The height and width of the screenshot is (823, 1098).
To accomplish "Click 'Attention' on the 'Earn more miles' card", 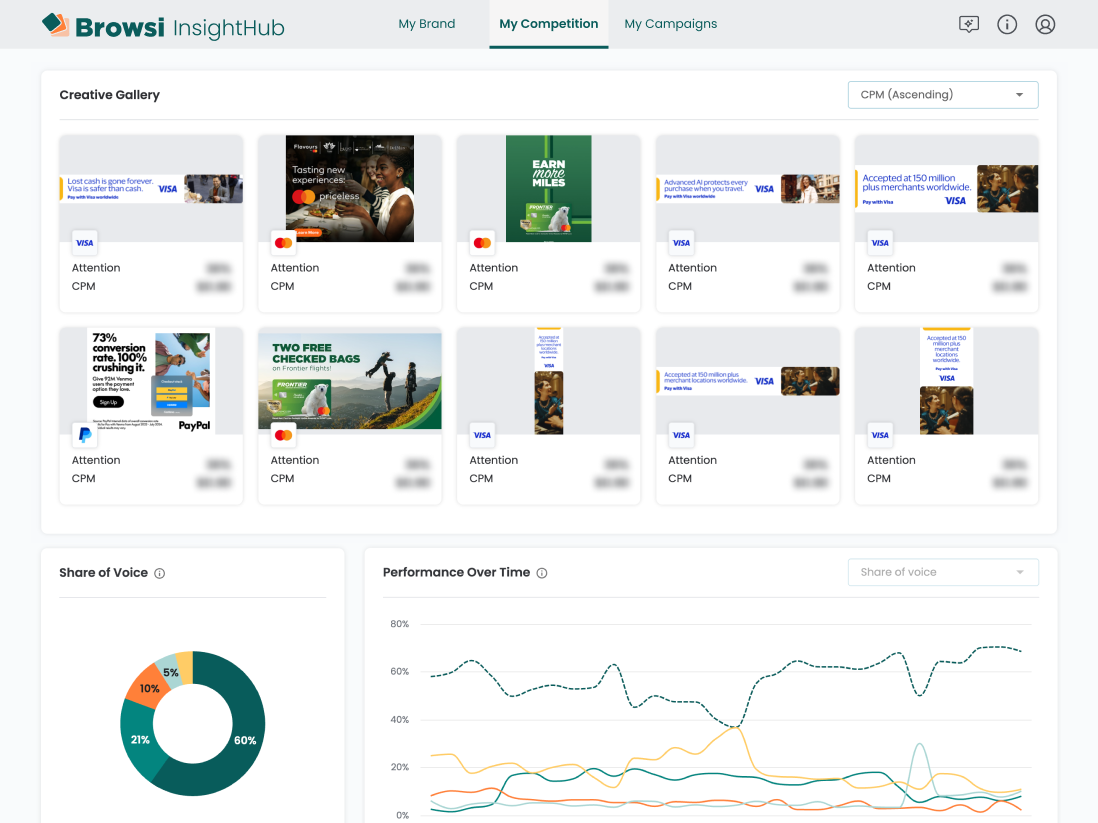I will 494,268.
